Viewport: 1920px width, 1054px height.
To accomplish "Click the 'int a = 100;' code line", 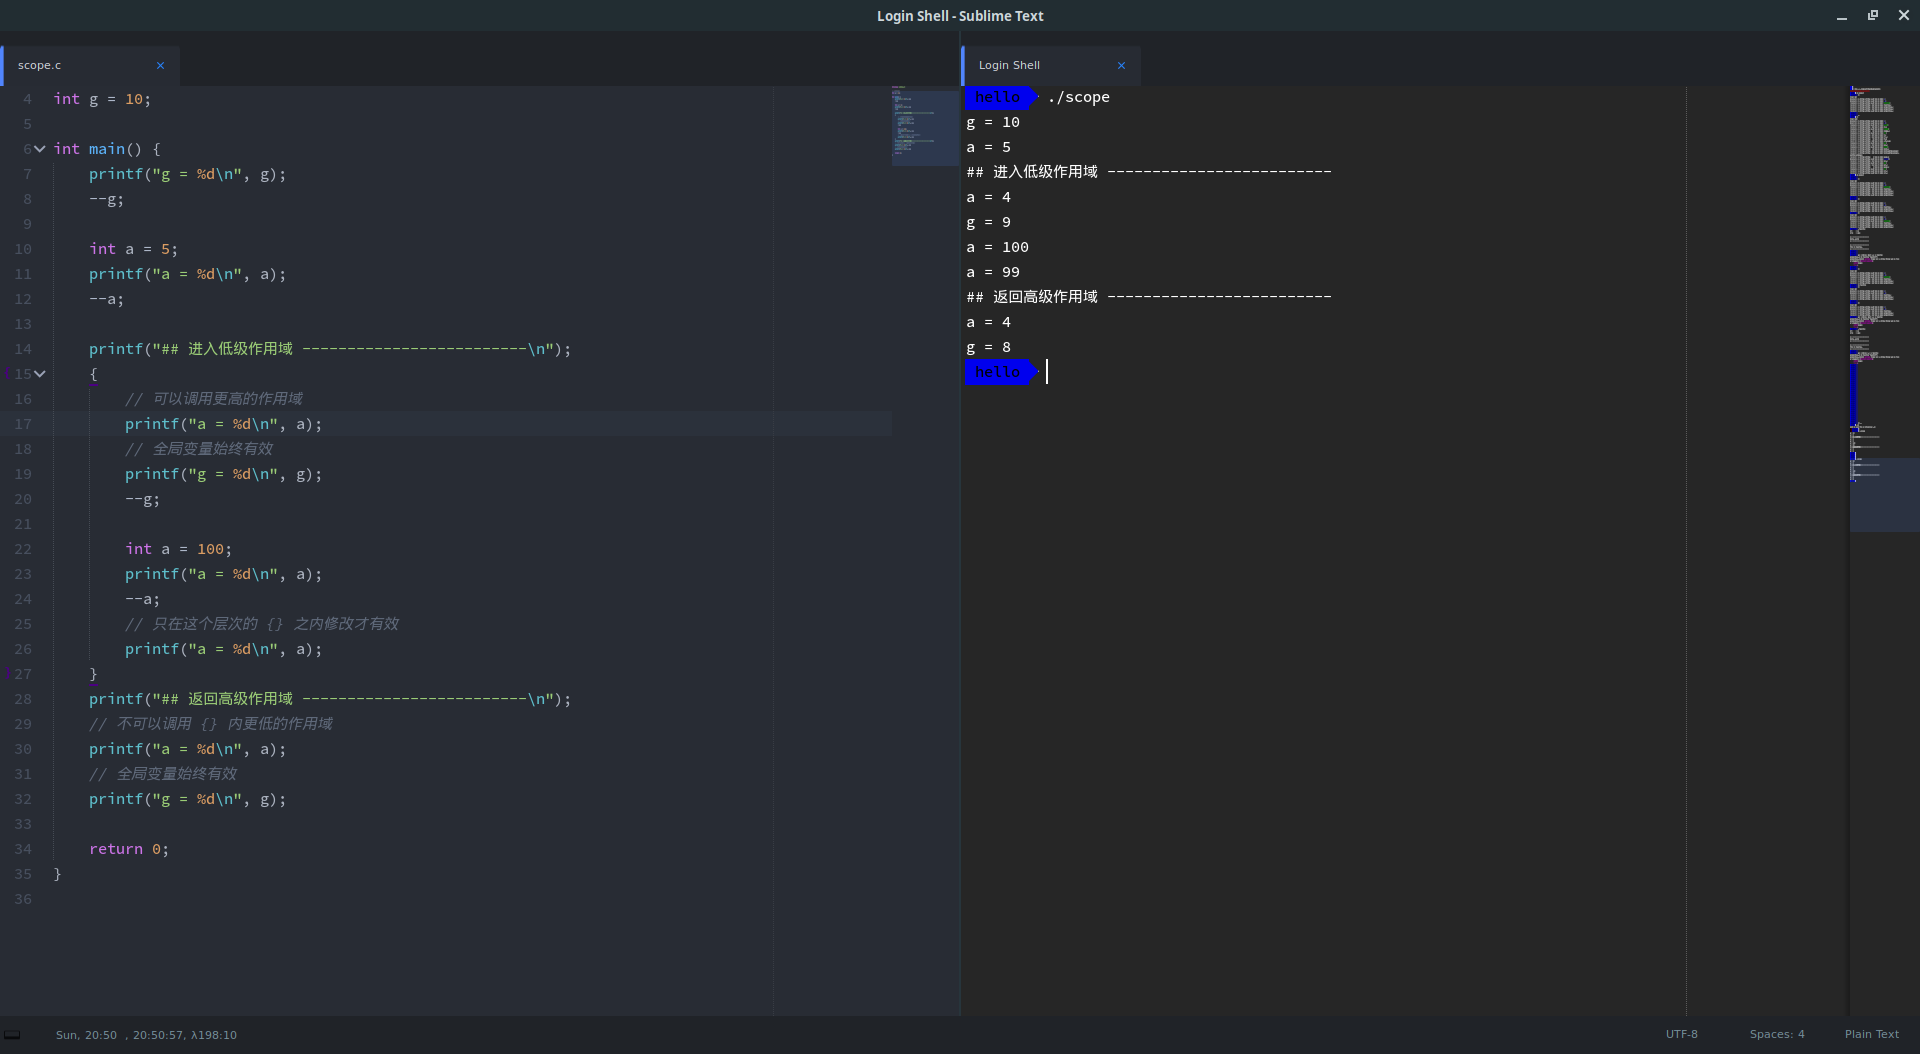I will [178, 549].
